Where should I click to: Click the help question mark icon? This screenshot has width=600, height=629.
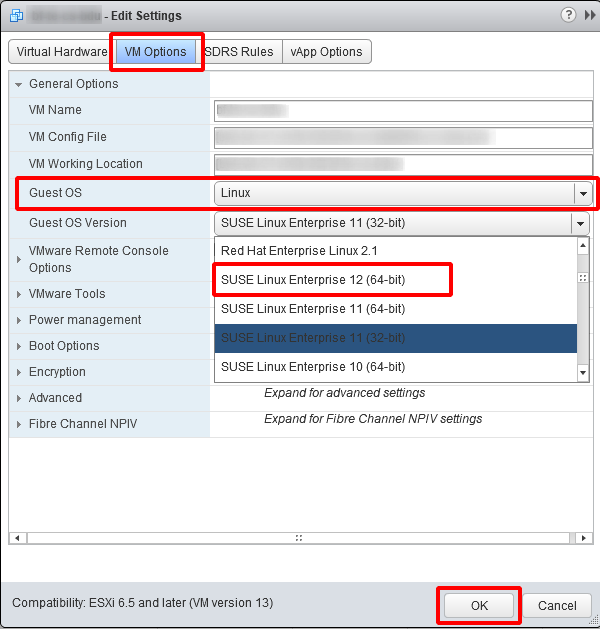[568, 15]
